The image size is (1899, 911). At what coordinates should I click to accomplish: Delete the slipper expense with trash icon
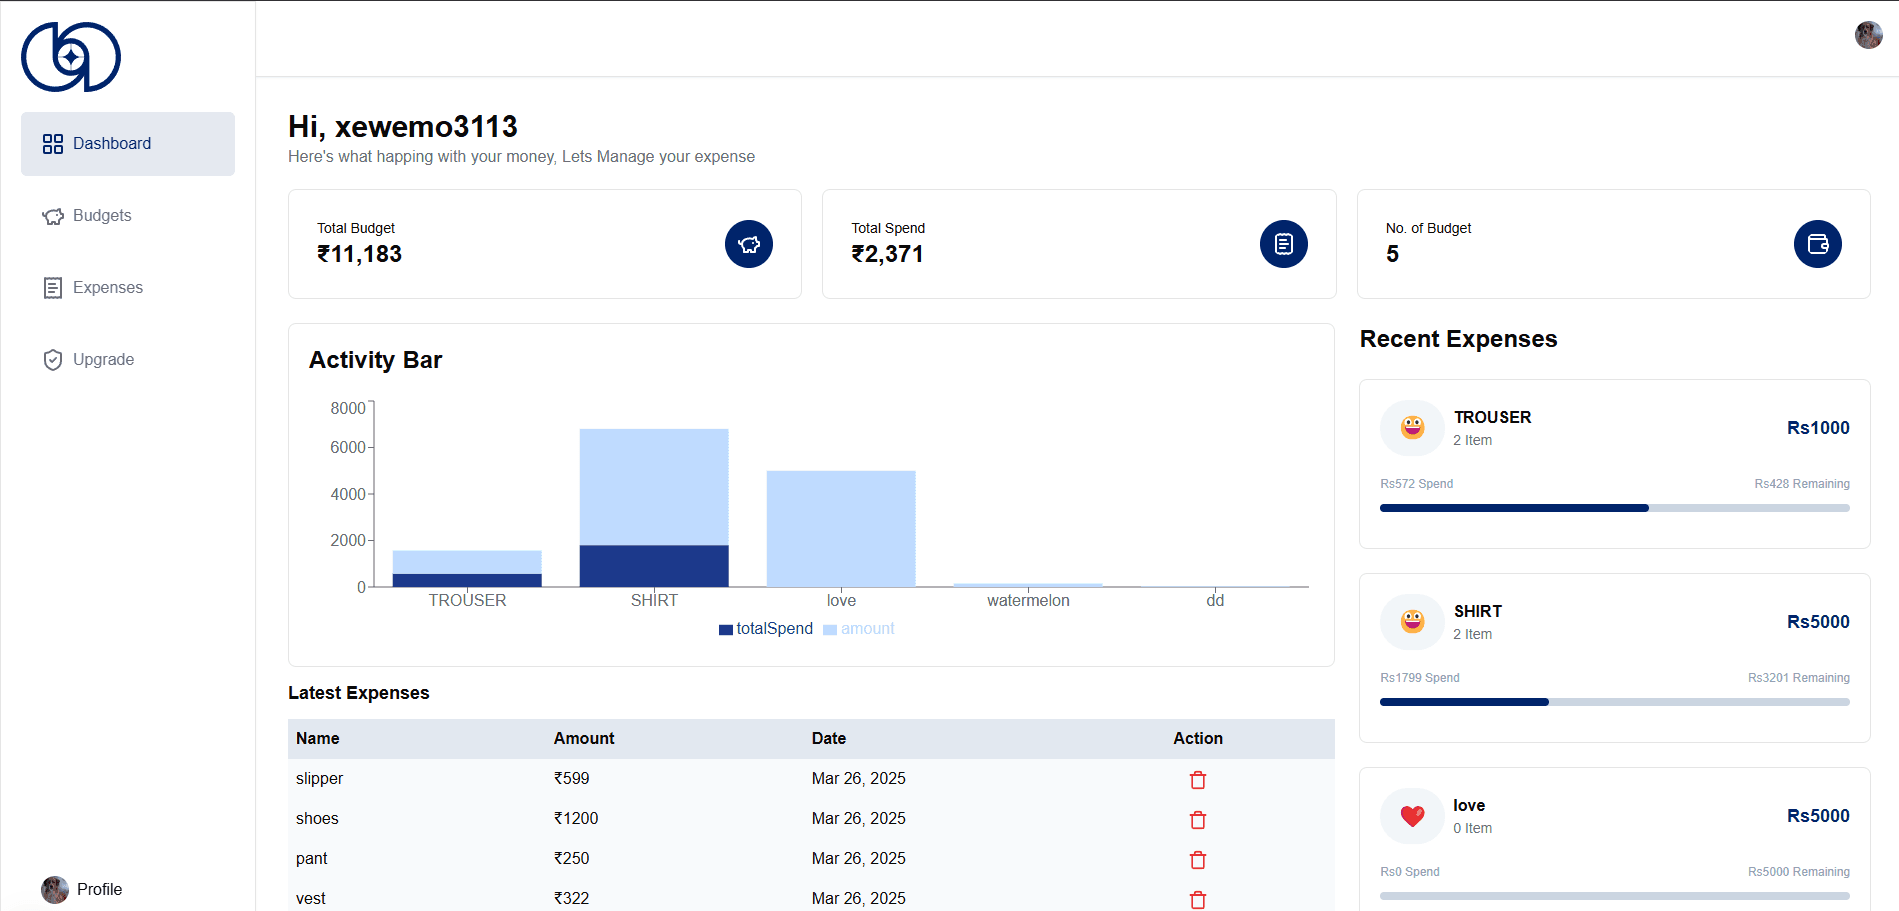tap(1197, 780)
